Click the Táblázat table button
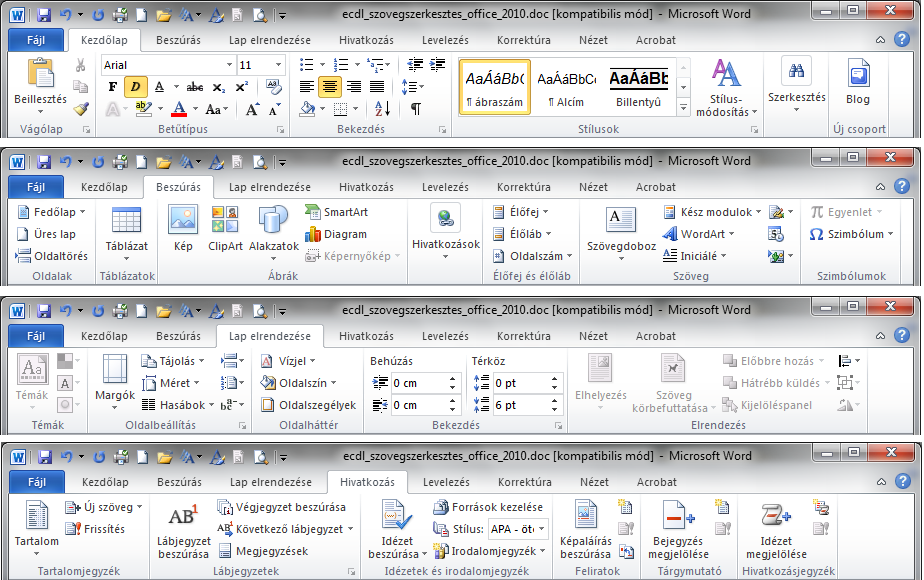The height and width of the screenshot is (580, 924). click(x=126, y=234)
